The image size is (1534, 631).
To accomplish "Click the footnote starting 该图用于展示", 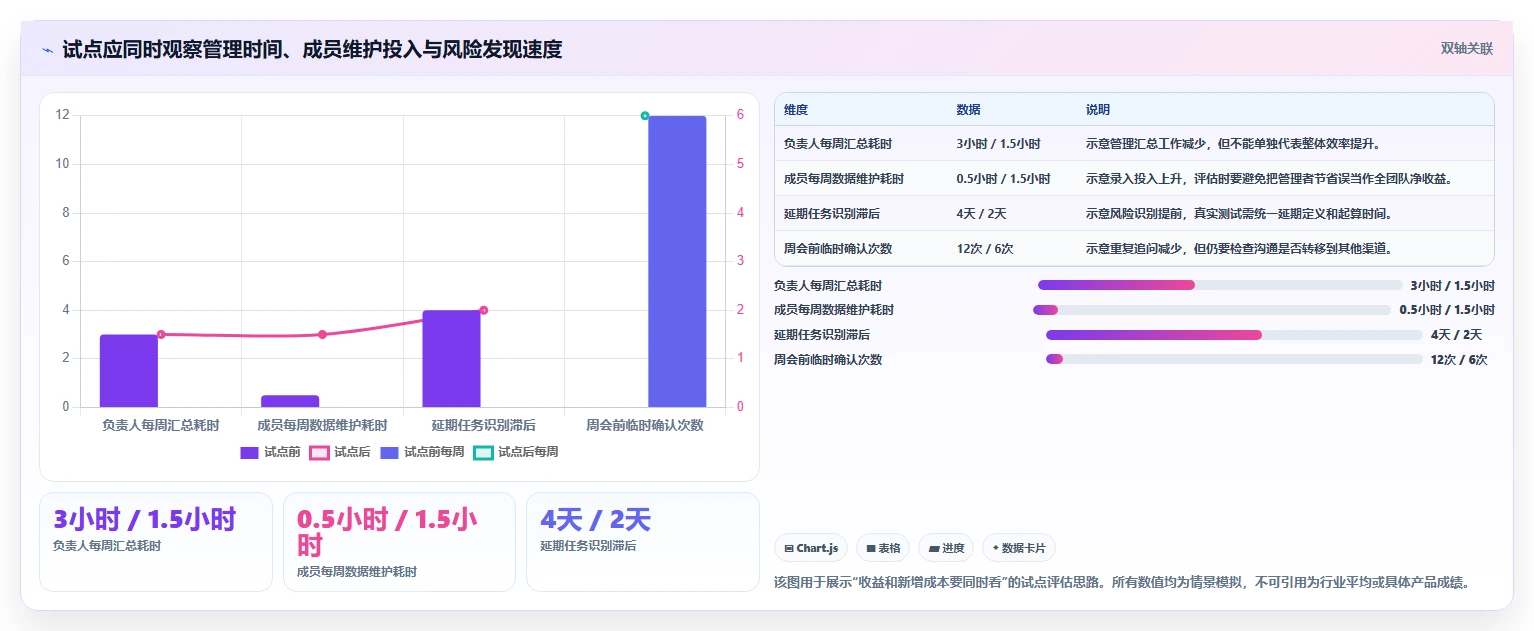I will pos(1122,582).
